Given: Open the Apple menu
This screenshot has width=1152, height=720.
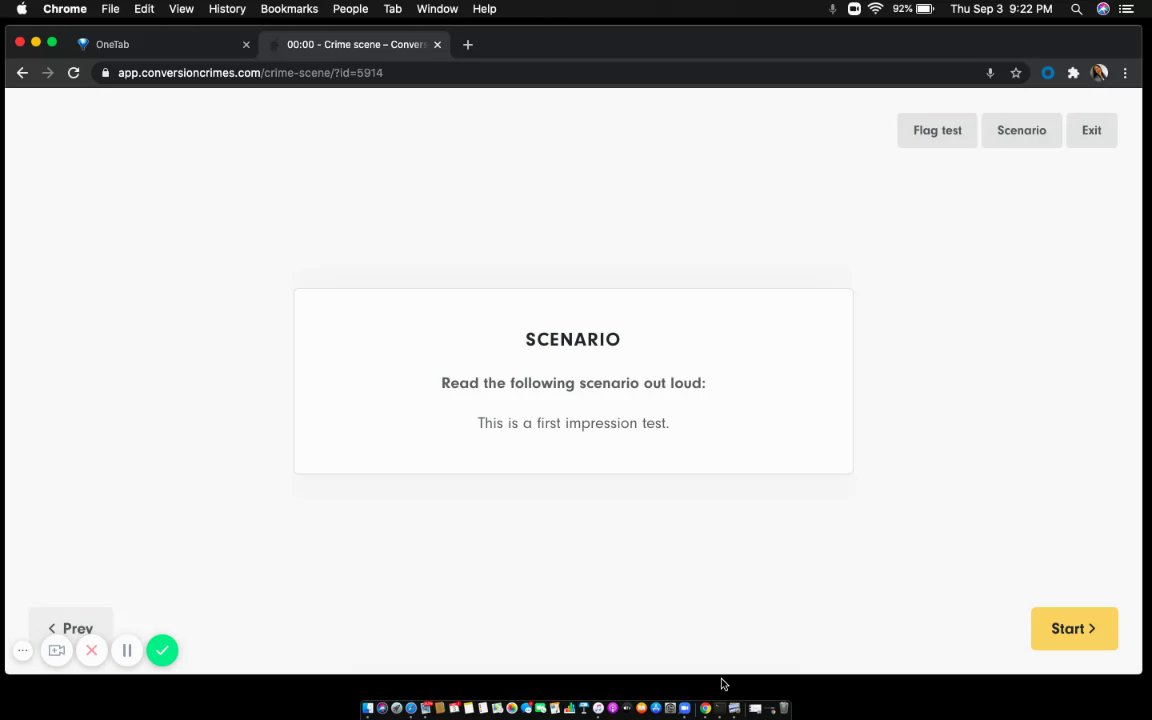Looking at the screenshot, I should pos(21,9).
